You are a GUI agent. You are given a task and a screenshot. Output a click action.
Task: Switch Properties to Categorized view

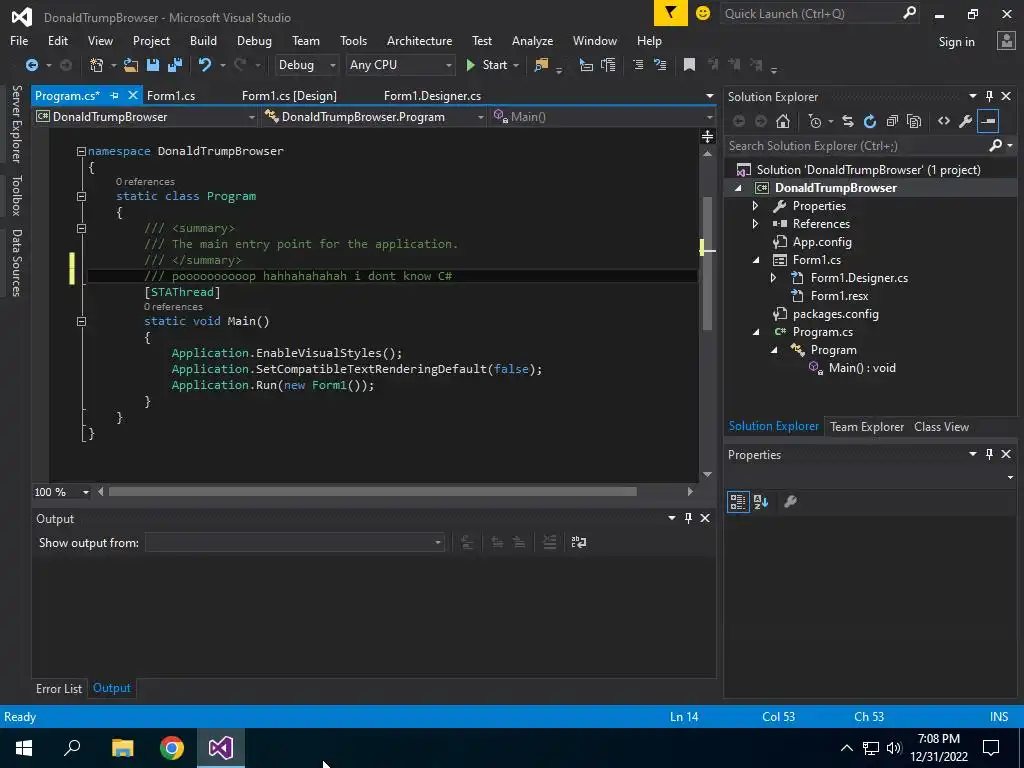(x=738, y=502)
